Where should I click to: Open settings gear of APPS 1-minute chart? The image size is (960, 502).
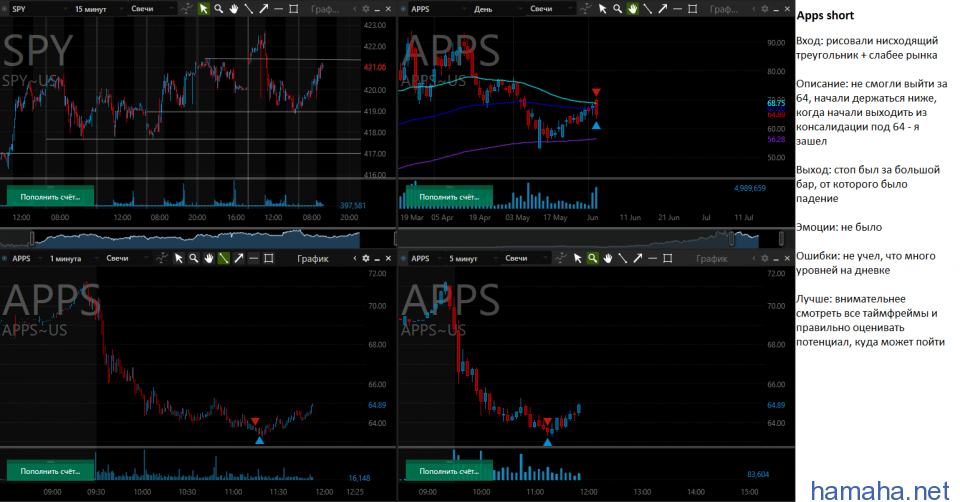pyautogui.click(x=366, y=258)
